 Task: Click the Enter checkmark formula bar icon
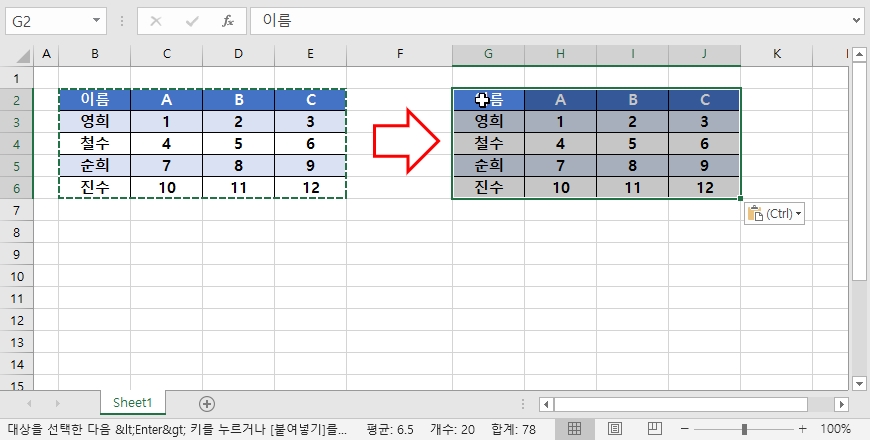(192, 22)
